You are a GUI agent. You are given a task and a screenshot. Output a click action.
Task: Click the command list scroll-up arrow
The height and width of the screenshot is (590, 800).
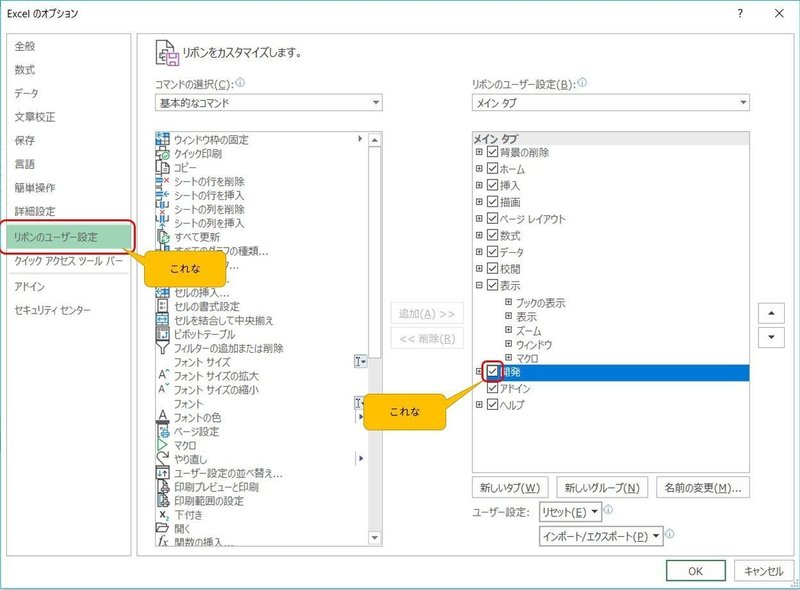click(x=375, y=140)
